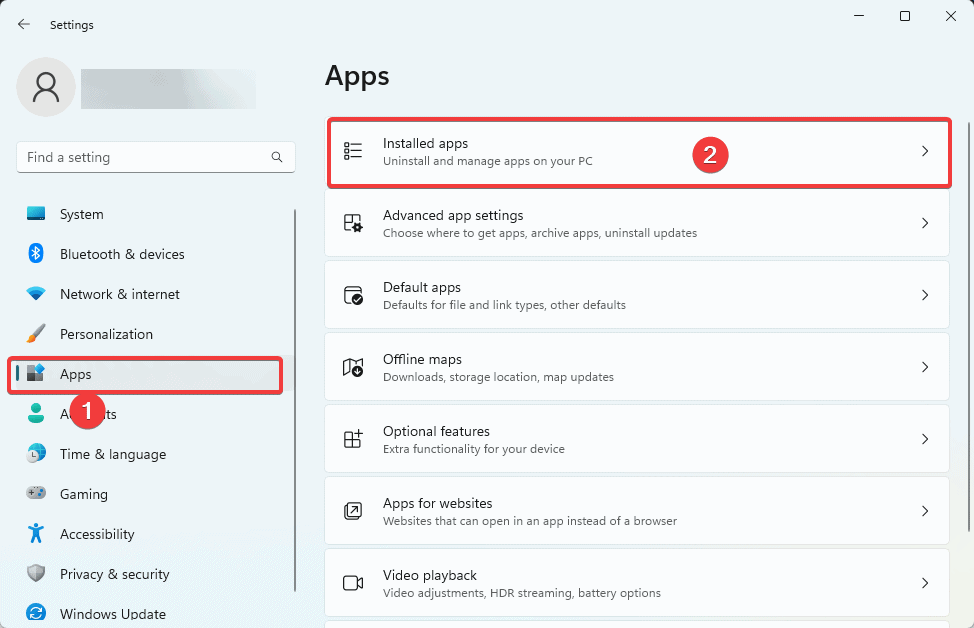The height and width of the screenshot is (628, 974).
Task: Open Apps for websites chevron
Action: [925, 511]
